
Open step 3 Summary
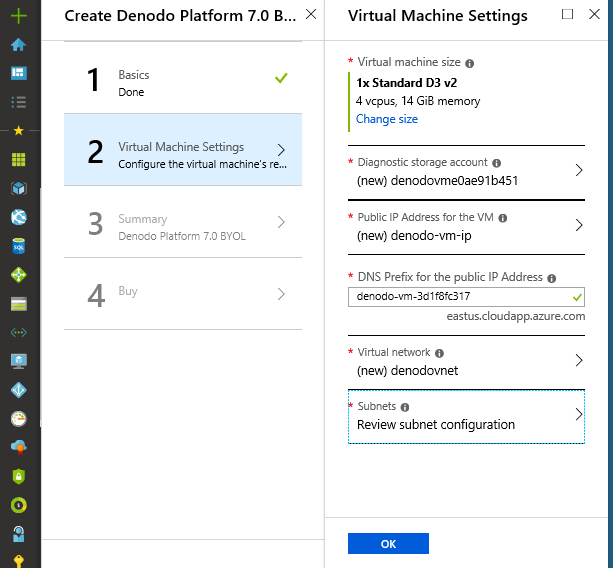click(x=183, y=222)
